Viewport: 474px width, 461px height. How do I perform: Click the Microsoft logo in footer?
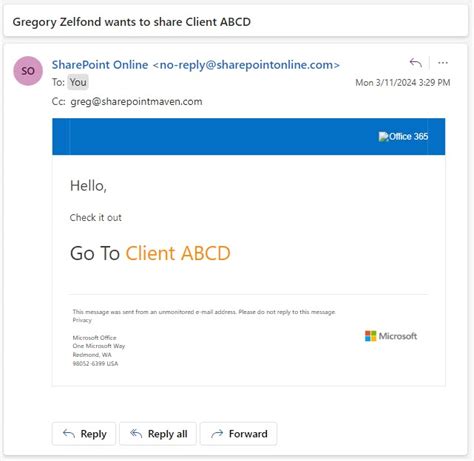(391, 336)
